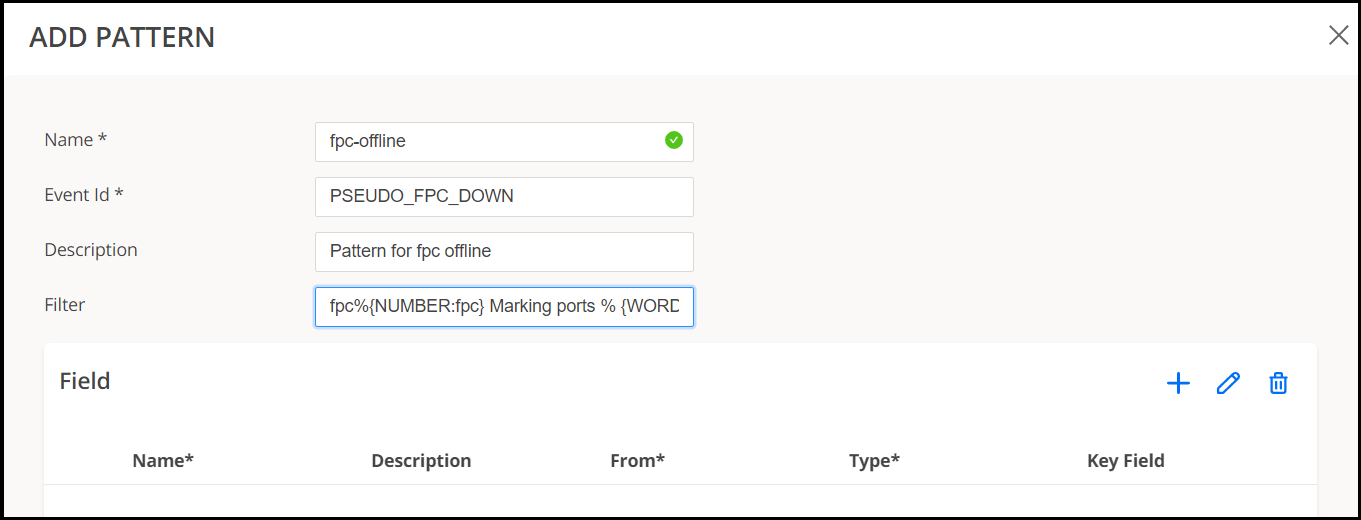Close the Add Pattern dialog
The image size is (1361, 520).
pyautogui.click(x=1338, y=36)
